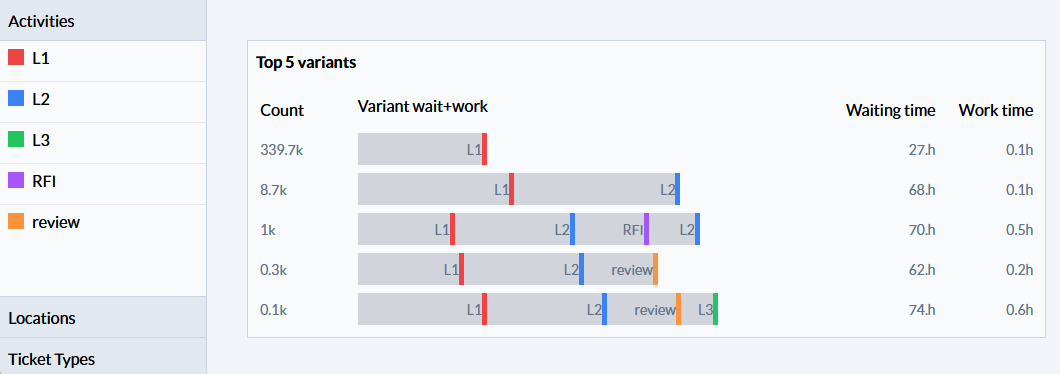The height and width of the screenshot is (374, 1060).
Task: Select the 0.1k variant count cell
Action: pyautogui.click(x=274, y=310)
